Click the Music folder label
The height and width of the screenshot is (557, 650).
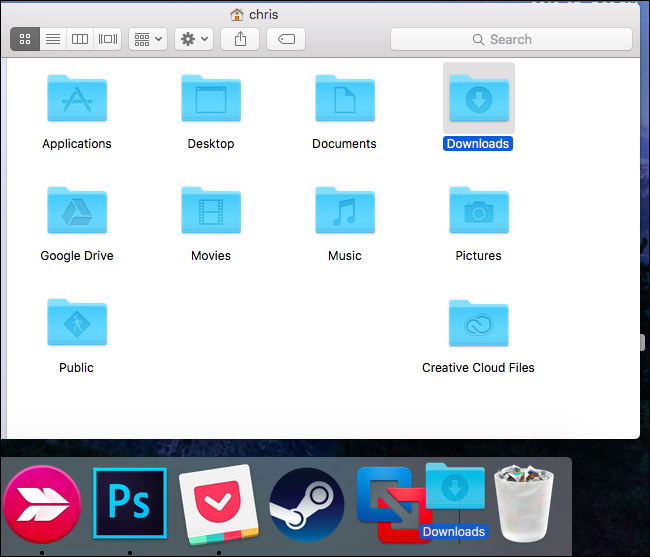pos(344,256)
